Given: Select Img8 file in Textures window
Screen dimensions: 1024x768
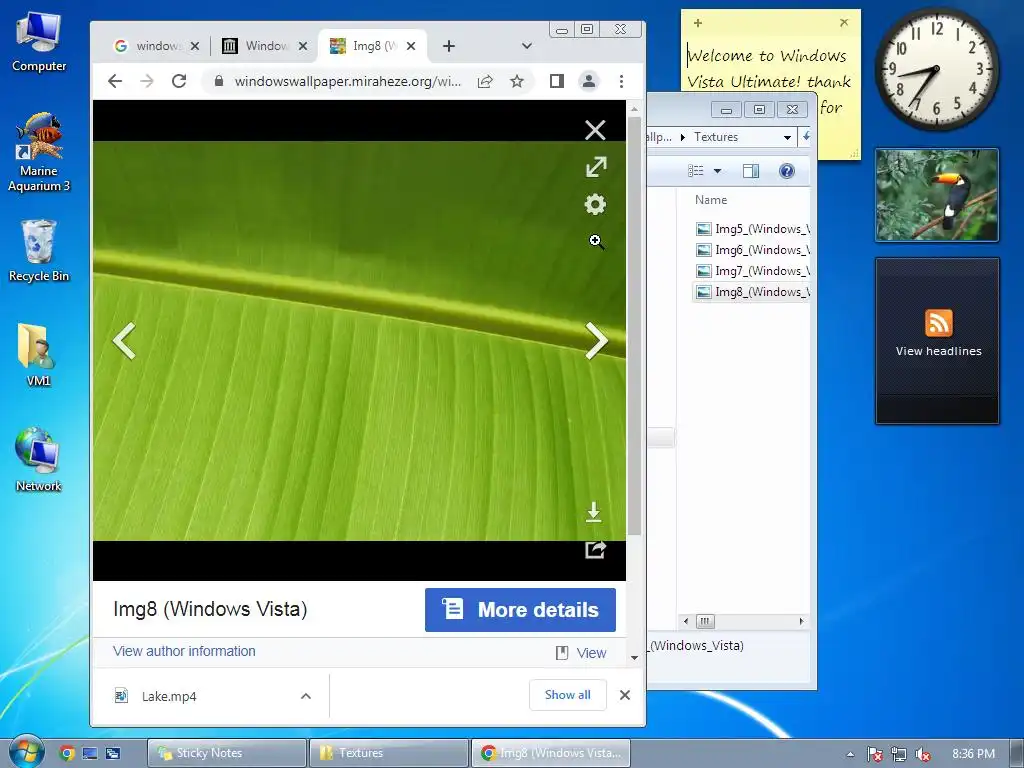Looking at the screenshot, I should [753, 291].
